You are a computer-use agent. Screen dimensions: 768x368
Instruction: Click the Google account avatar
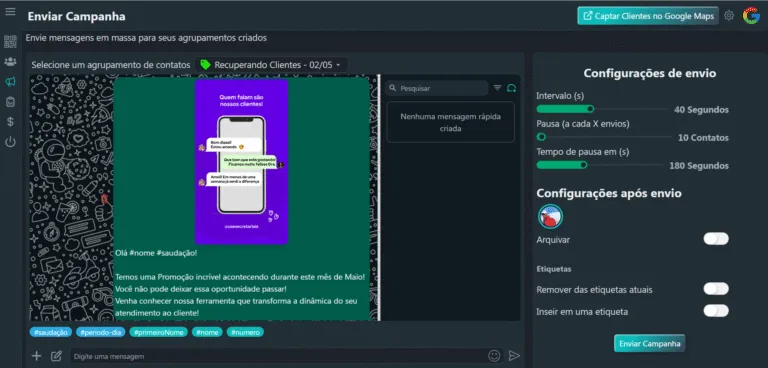(751, 16)
